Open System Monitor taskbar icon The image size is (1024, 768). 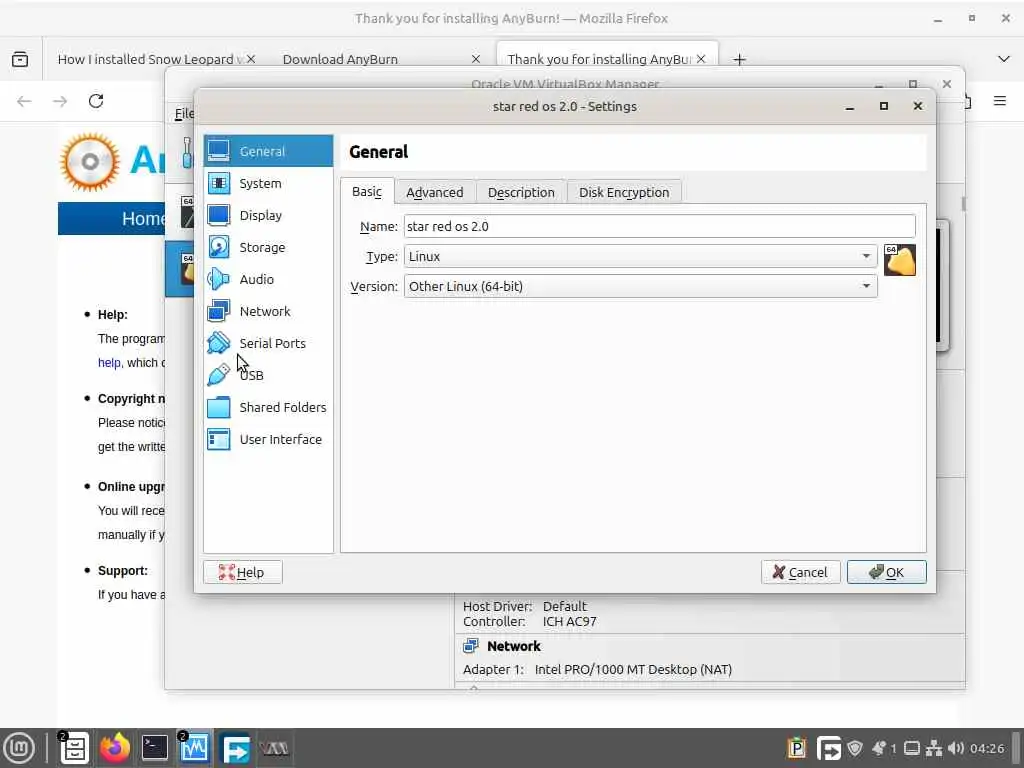[x=194, y=748]
